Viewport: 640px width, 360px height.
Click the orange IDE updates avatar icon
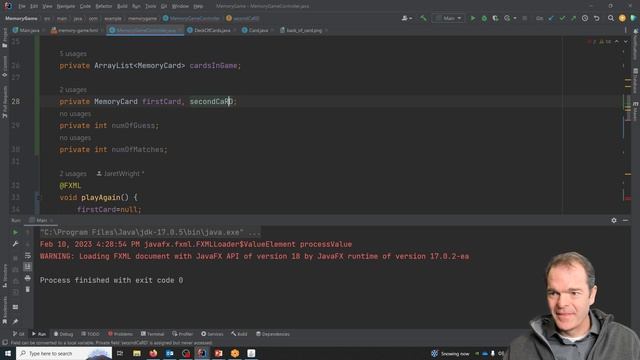coord(622,18)
